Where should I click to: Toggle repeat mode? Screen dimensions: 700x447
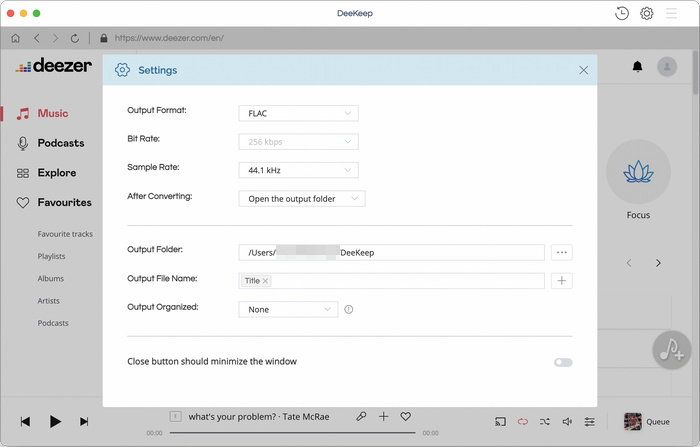pos(523,422)
